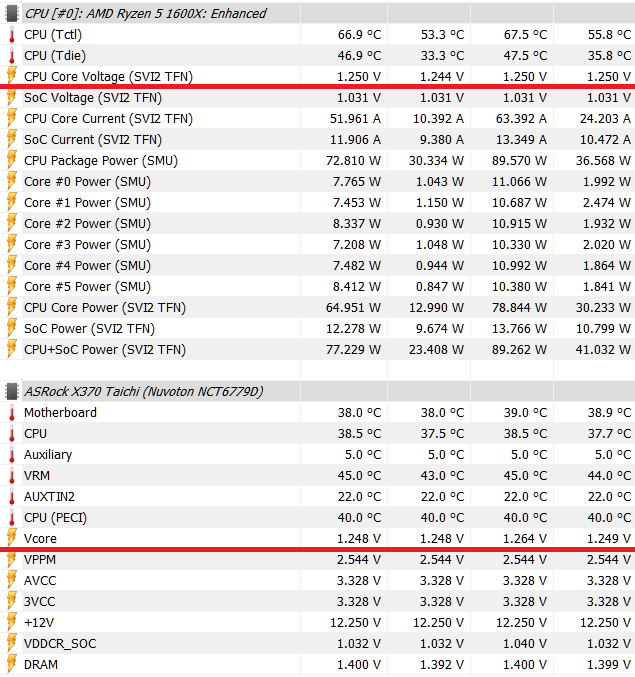The image size is (635, 677).
Task: Select the Core #4 Power (SMU) label
Action: click(88, 266)
